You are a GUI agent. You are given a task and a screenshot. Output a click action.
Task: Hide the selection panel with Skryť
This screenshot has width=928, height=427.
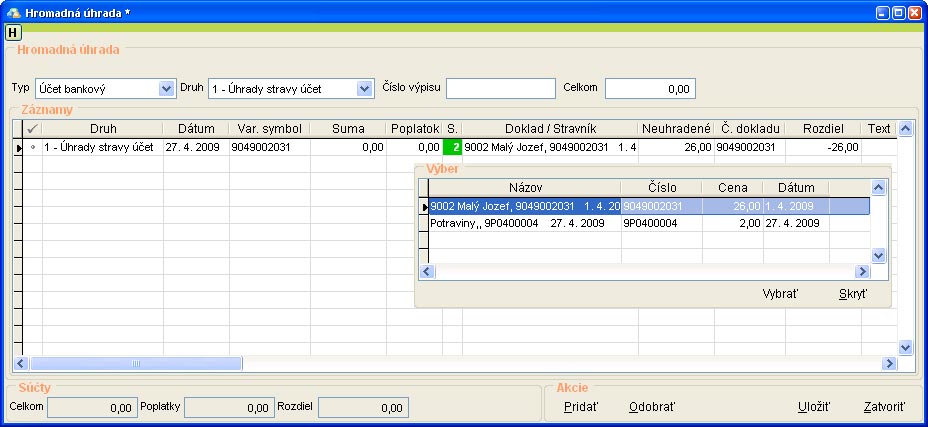pos(852,294)
